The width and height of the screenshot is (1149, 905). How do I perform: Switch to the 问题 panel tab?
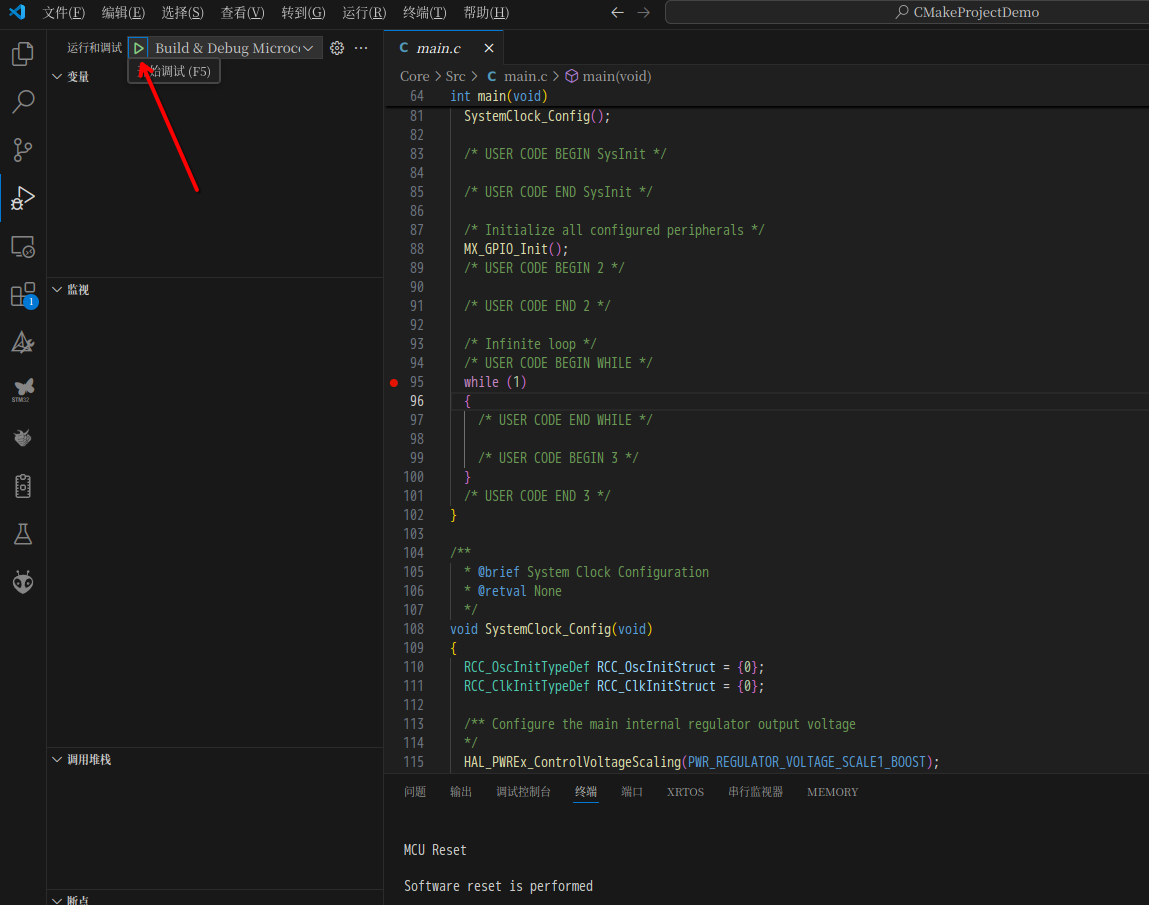(415, 792)
